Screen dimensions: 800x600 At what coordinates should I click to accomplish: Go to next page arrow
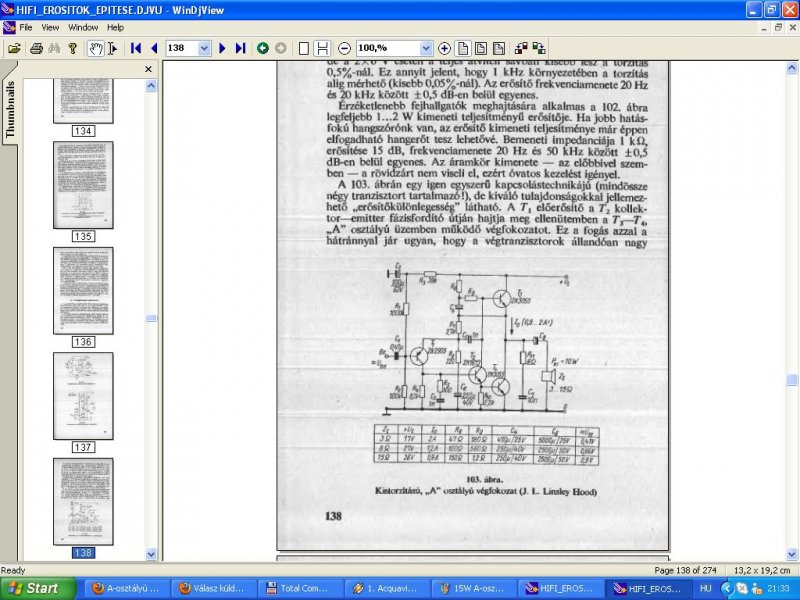pos(222,48)
